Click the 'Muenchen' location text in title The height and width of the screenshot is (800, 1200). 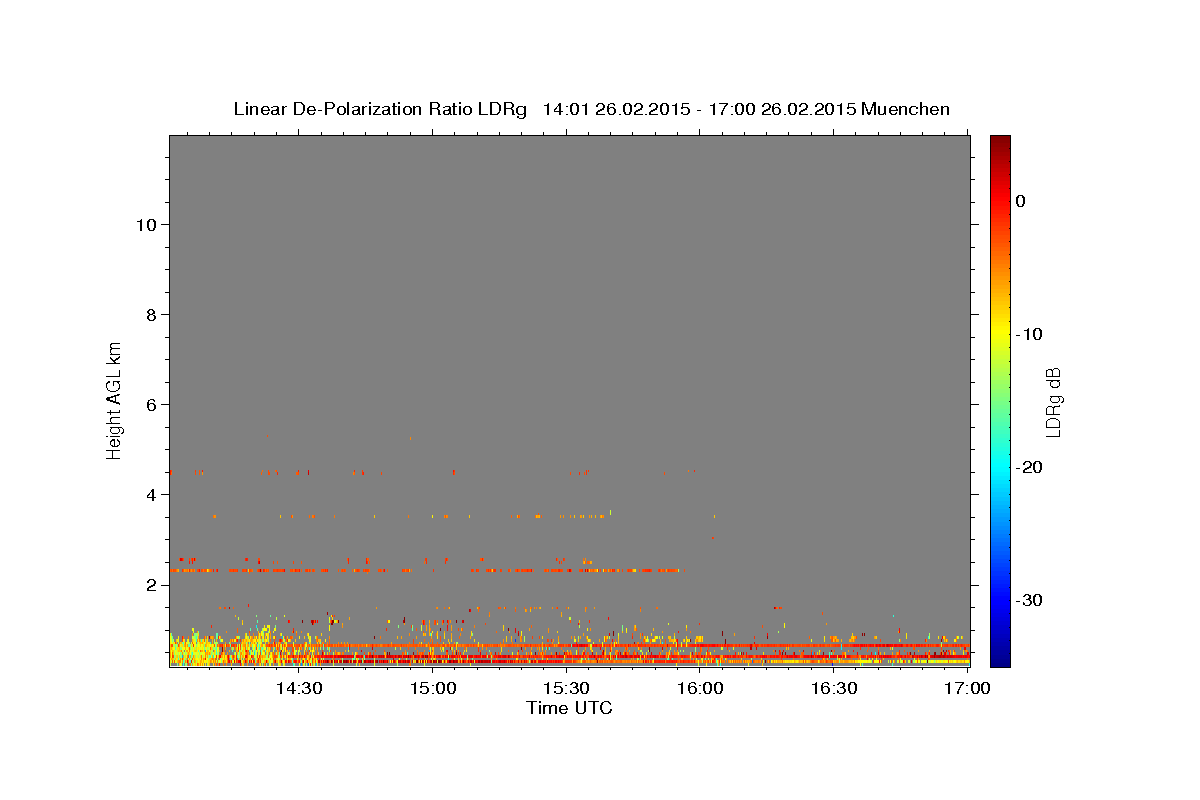pos(905,109)
